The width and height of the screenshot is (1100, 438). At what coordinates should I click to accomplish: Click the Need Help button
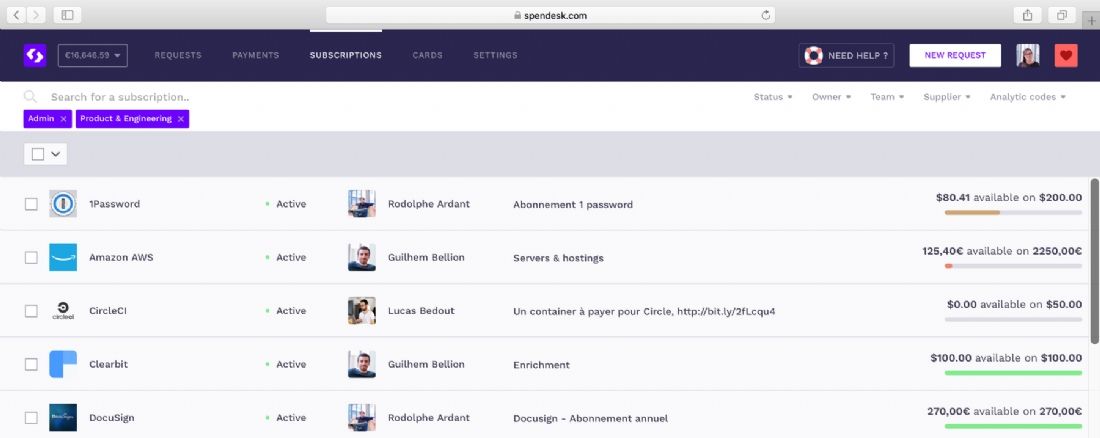[846, 55]
